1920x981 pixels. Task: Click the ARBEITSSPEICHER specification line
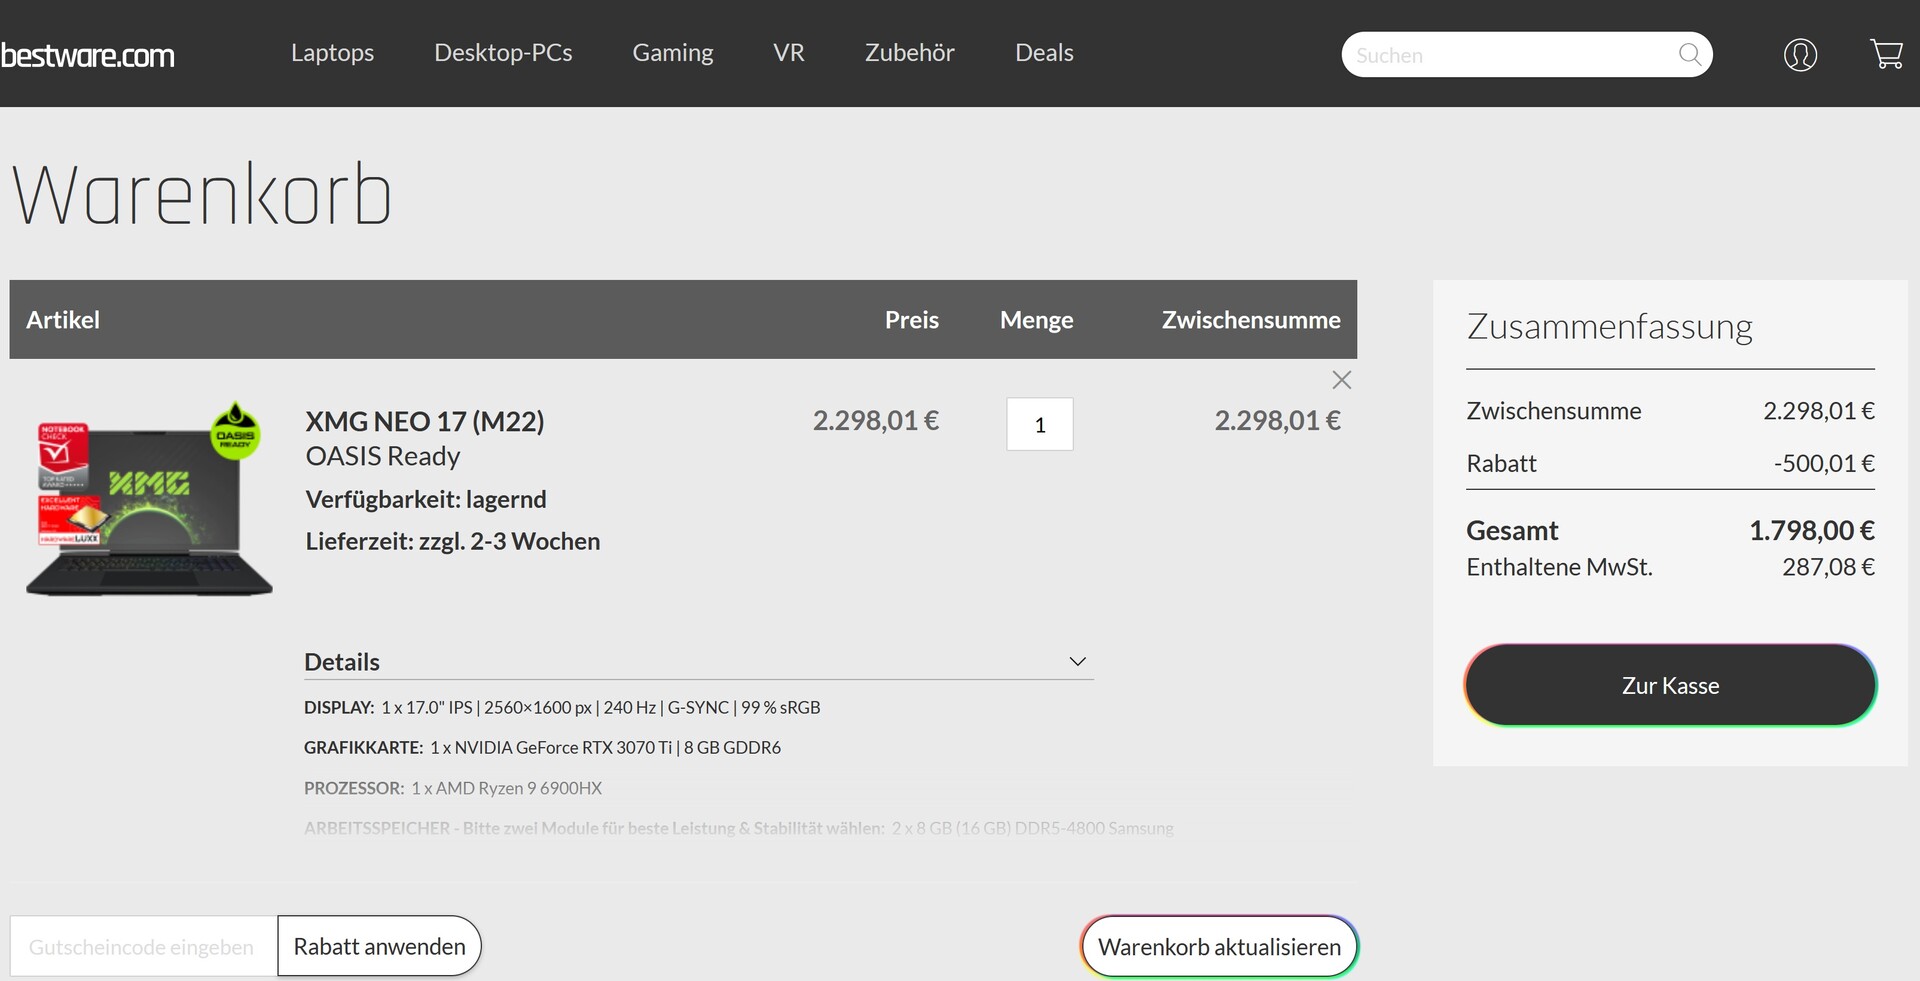[739, 829]
